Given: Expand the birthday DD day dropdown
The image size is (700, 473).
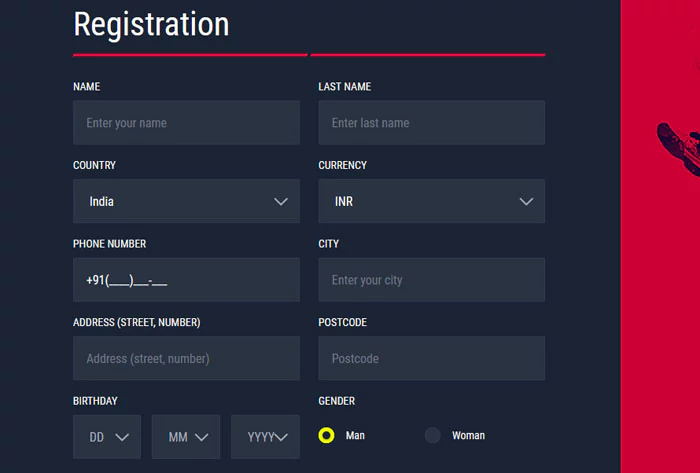Looking at the screenshot, I should [x=107, y=437].
